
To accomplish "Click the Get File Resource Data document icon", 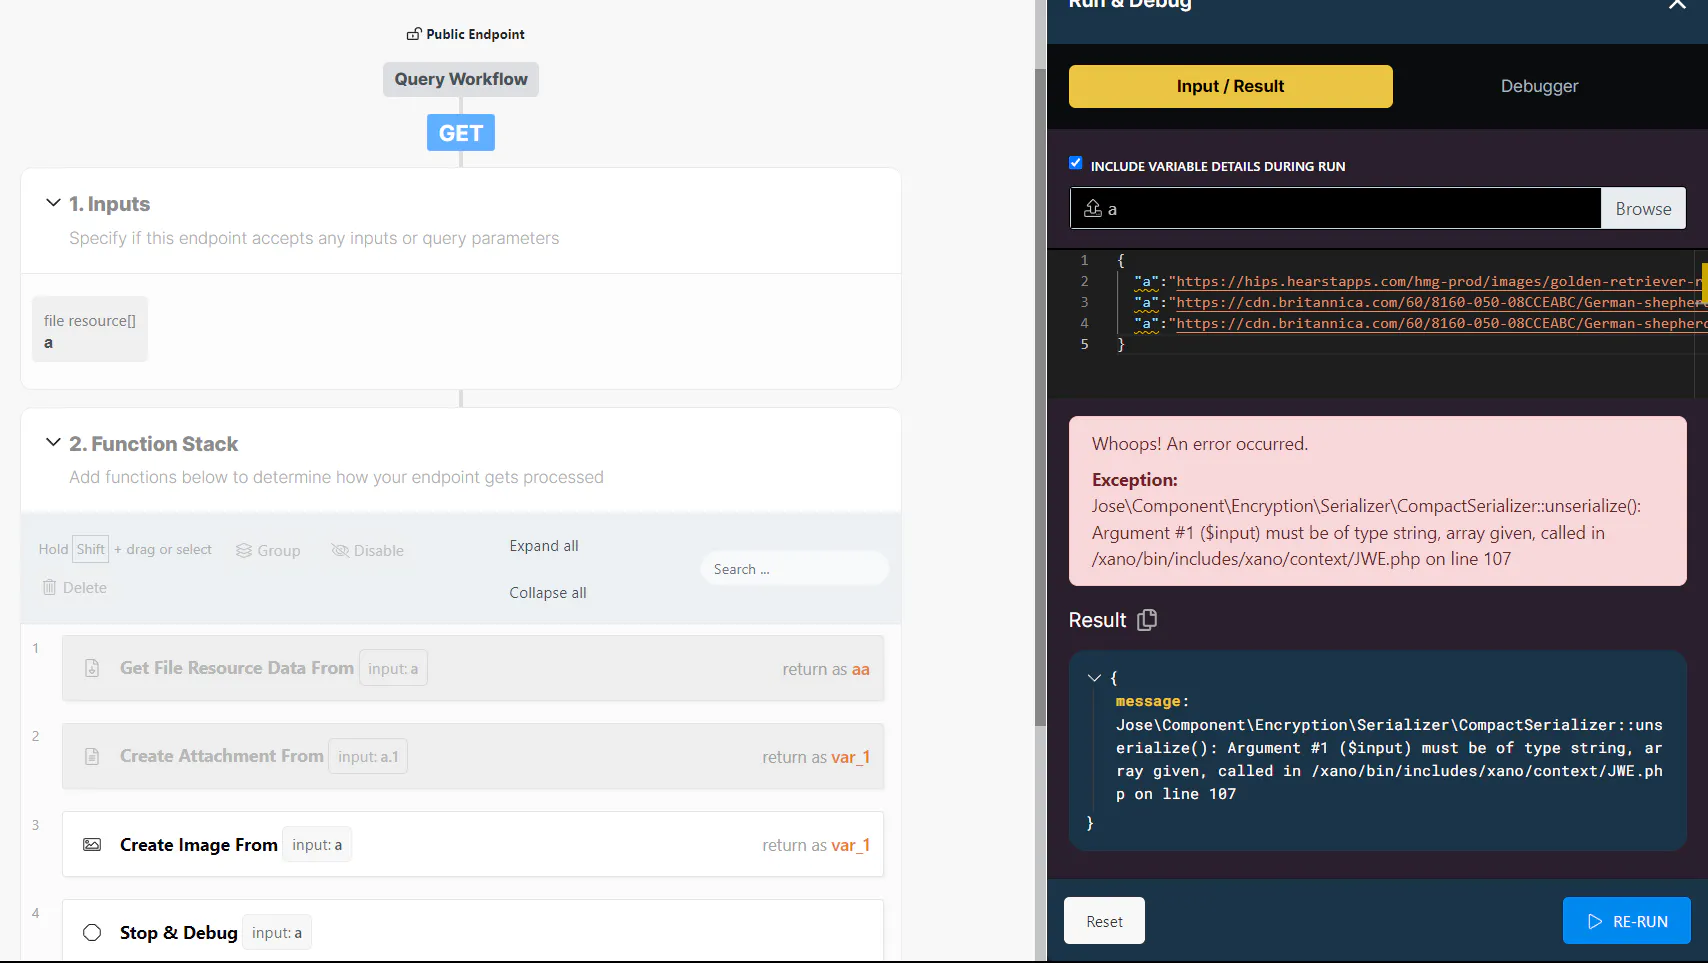I will [x=92, y=668].
